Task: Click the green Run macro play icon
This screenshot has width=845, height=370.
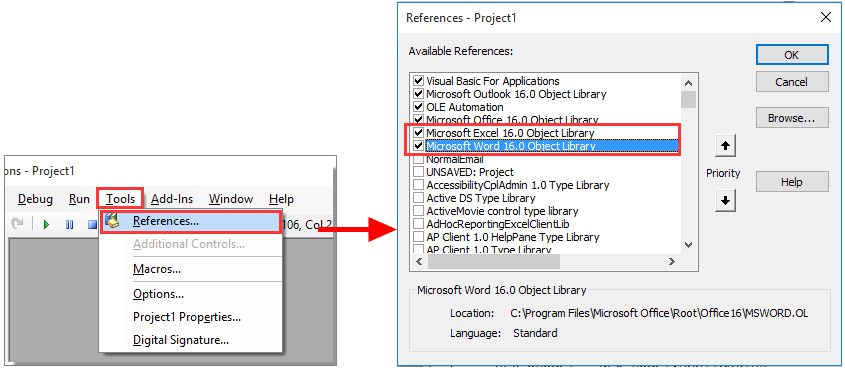Action: click(47, 225)
